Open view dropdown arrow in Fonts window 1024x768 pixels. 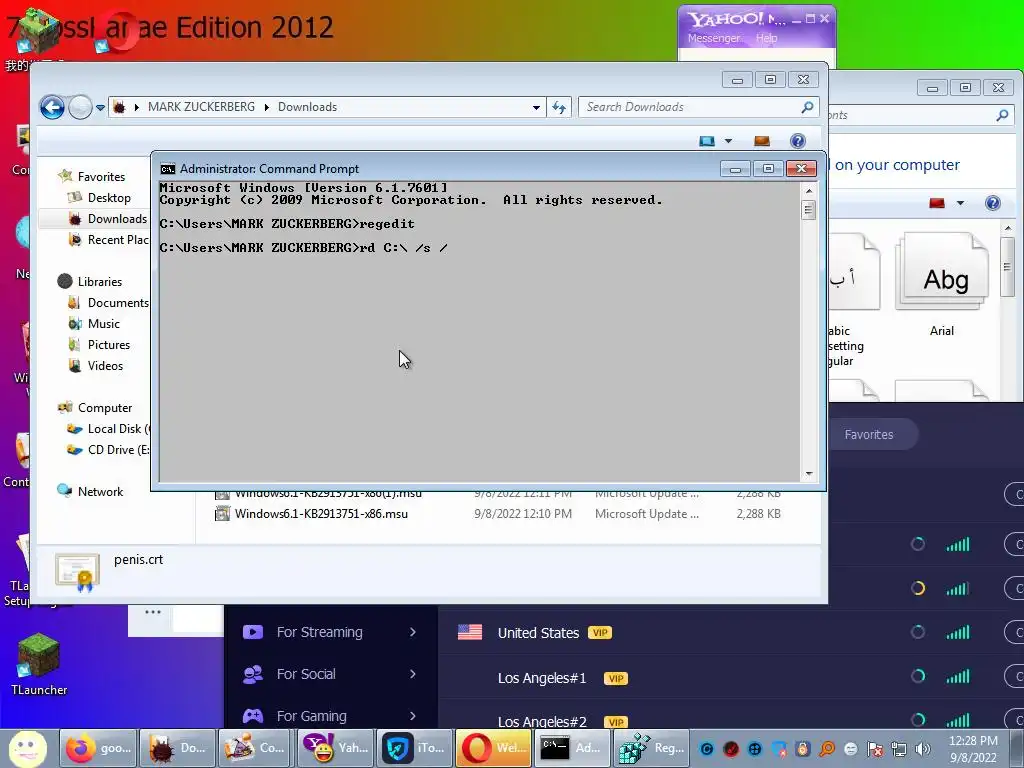960,203
